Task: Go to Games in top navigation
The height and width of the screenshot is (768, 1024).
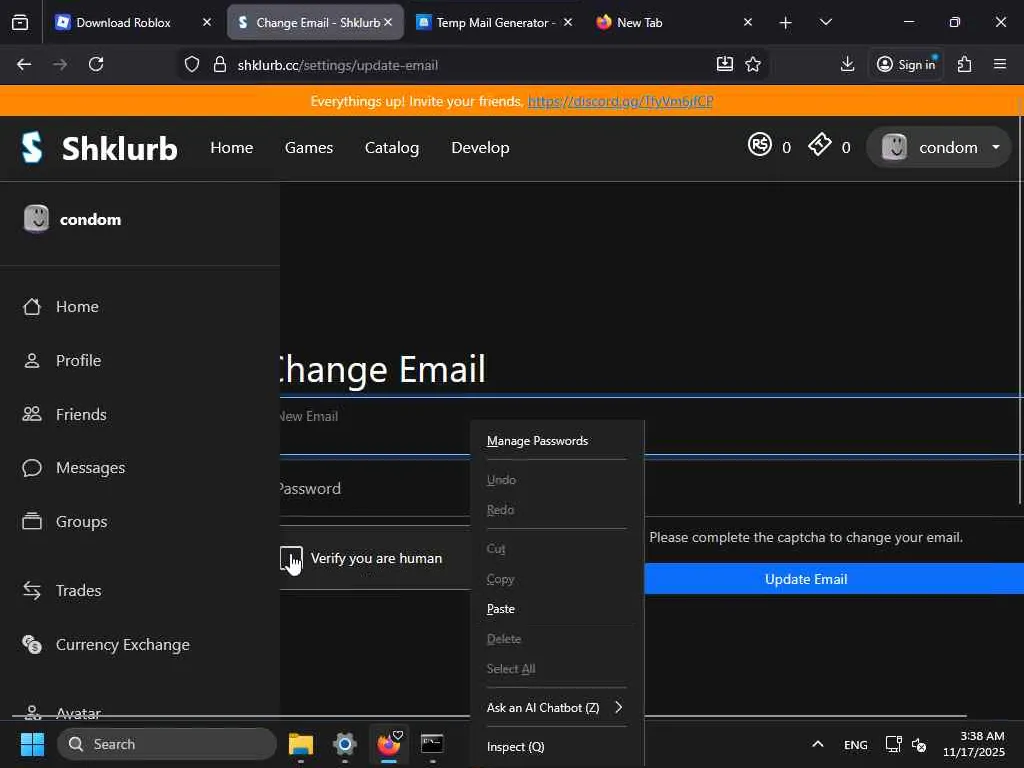Action: coord(309,148)
